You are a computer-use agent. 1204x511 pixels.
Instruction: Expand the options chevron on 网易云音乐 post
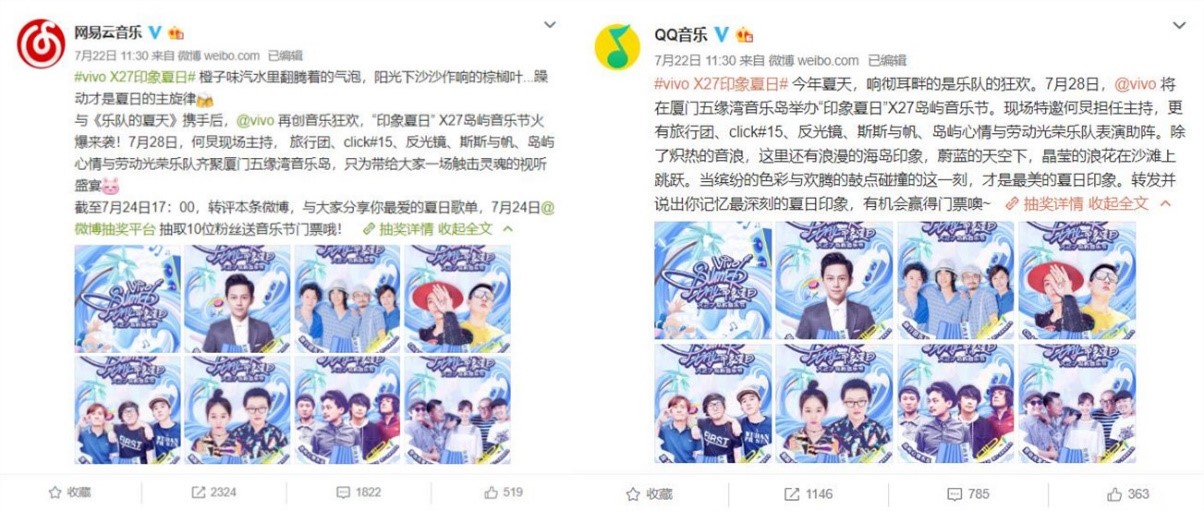coord(550,24)
